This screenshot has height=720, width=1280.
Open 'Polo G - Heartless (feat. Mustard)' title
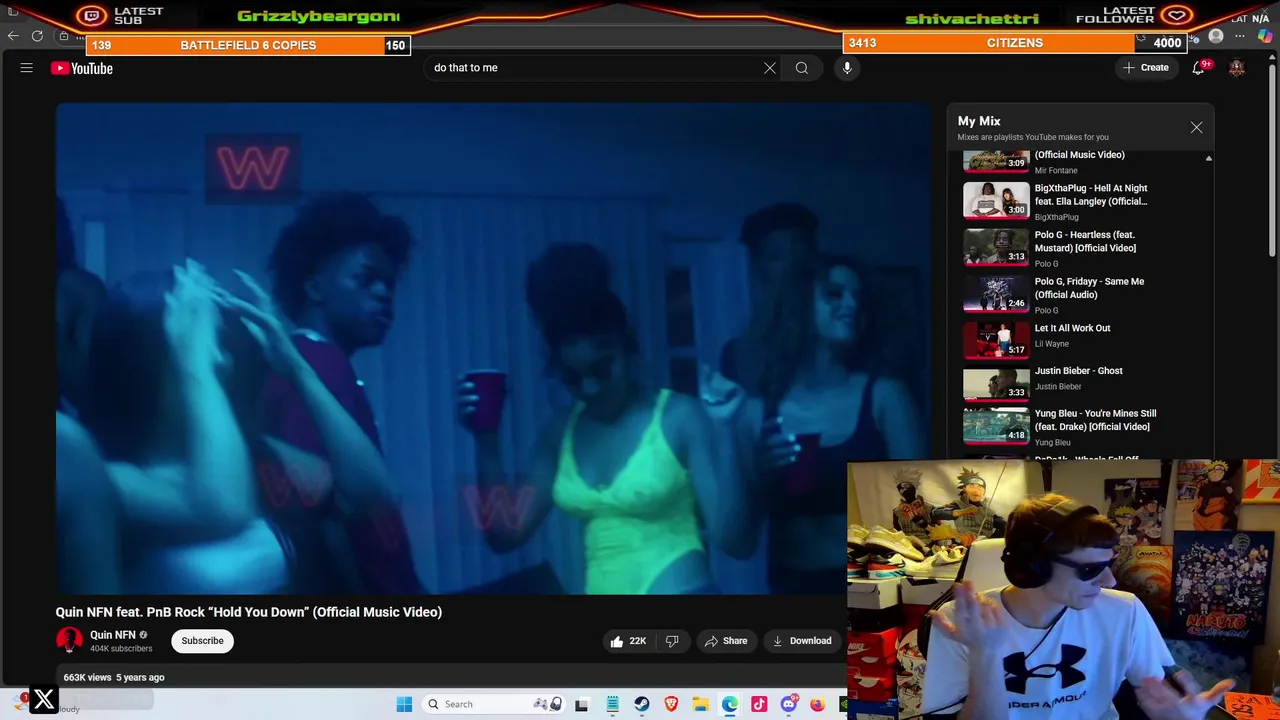tap(1085, 242)
